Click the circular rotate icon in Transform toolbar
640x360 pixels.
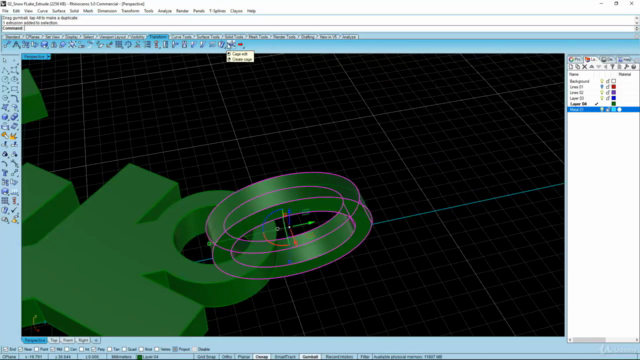pos(128,44)
